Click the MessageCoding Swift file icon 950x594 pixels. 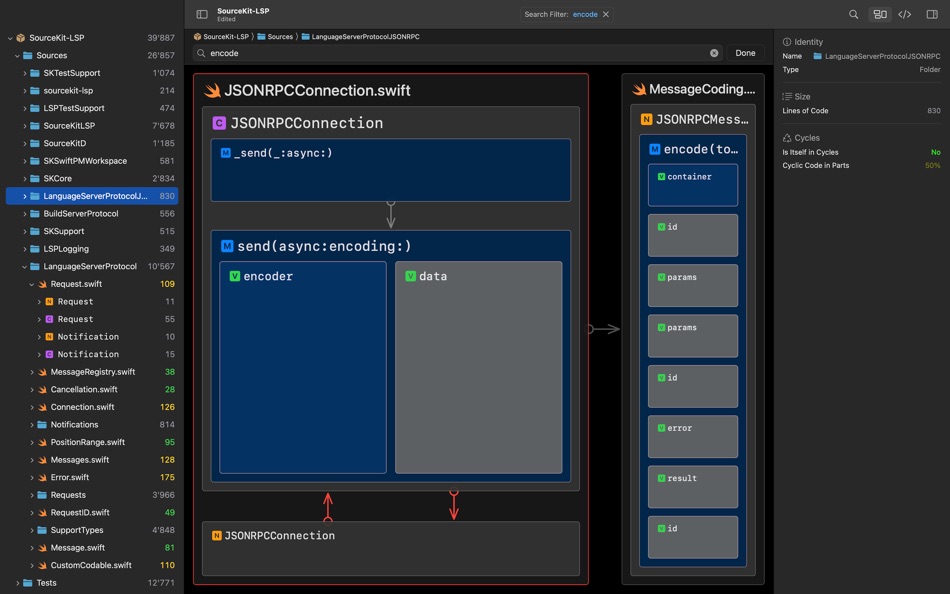coord(639,89)
